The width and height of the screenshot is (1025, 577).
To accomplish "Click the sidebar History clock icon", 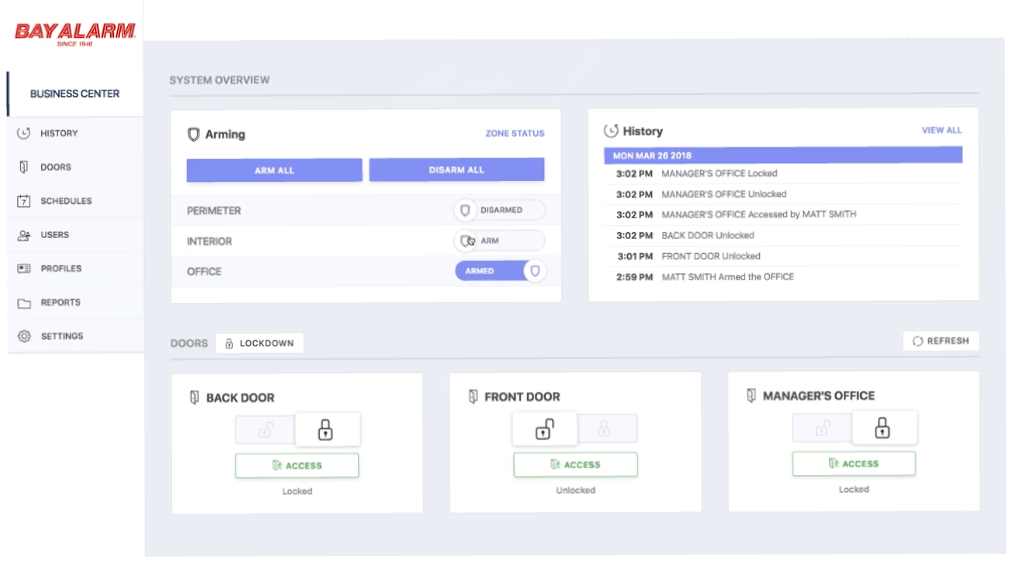I will 24,133.
